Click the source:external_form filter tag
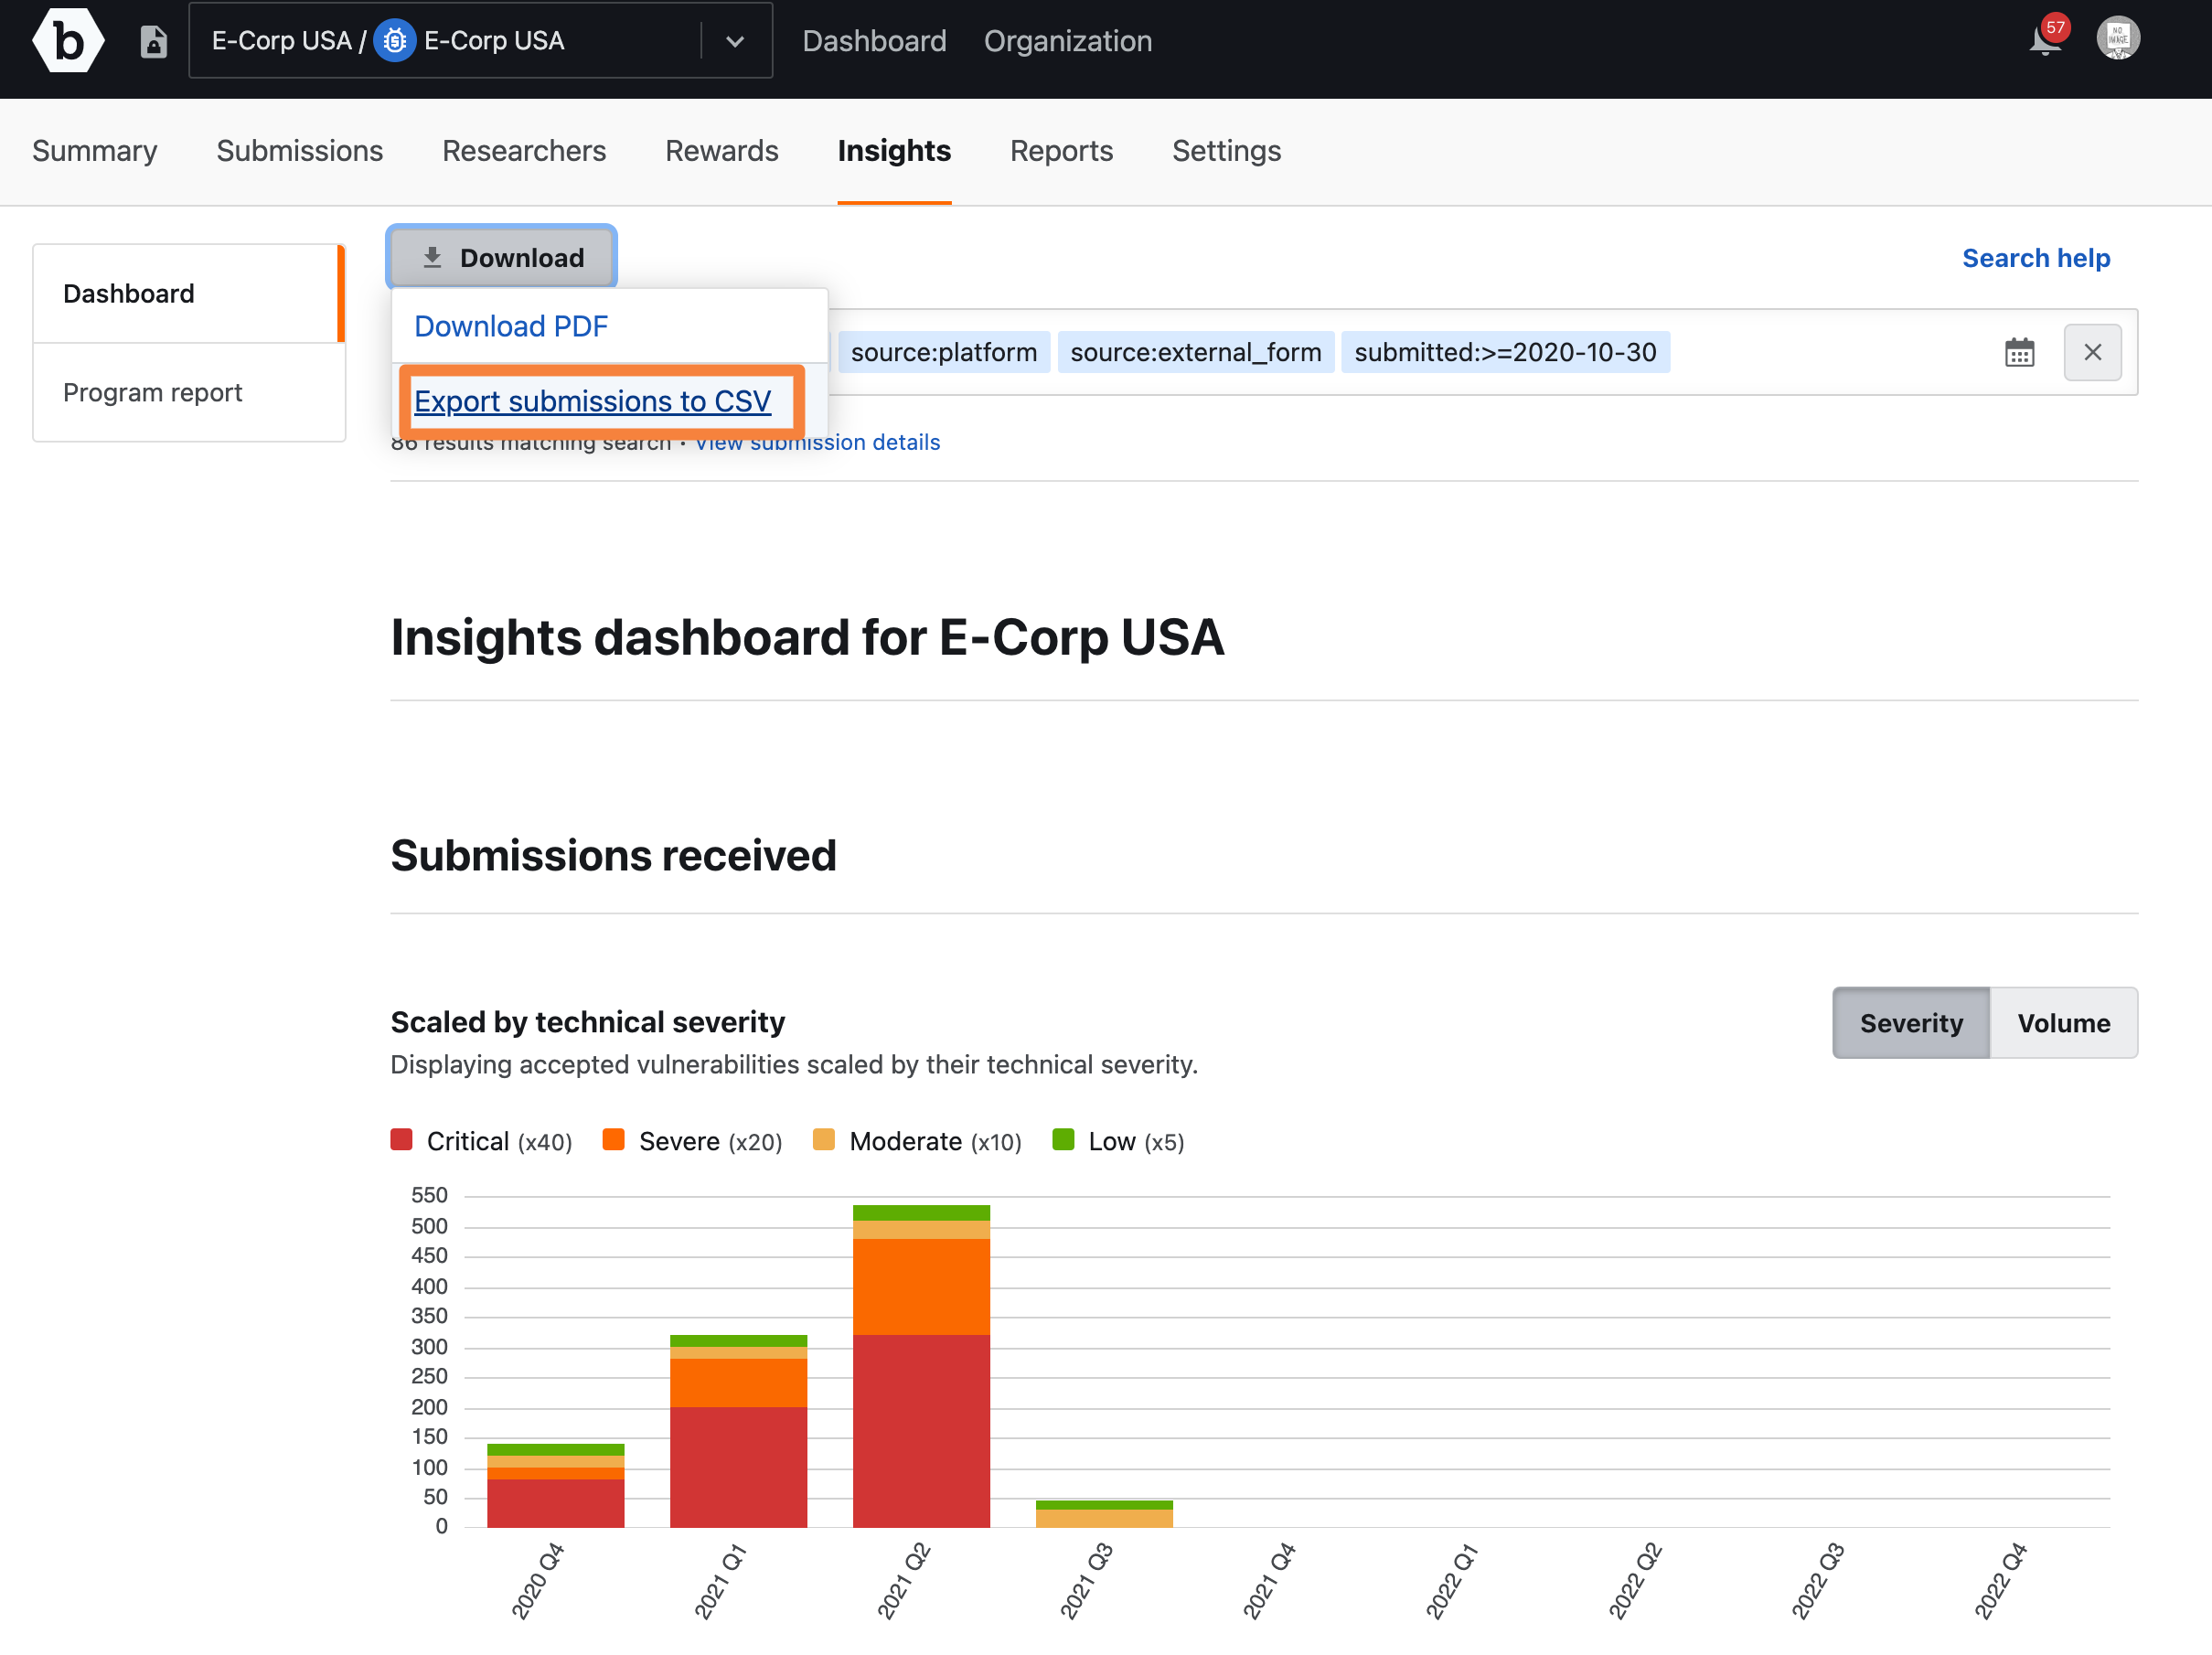 (1195, 352)
